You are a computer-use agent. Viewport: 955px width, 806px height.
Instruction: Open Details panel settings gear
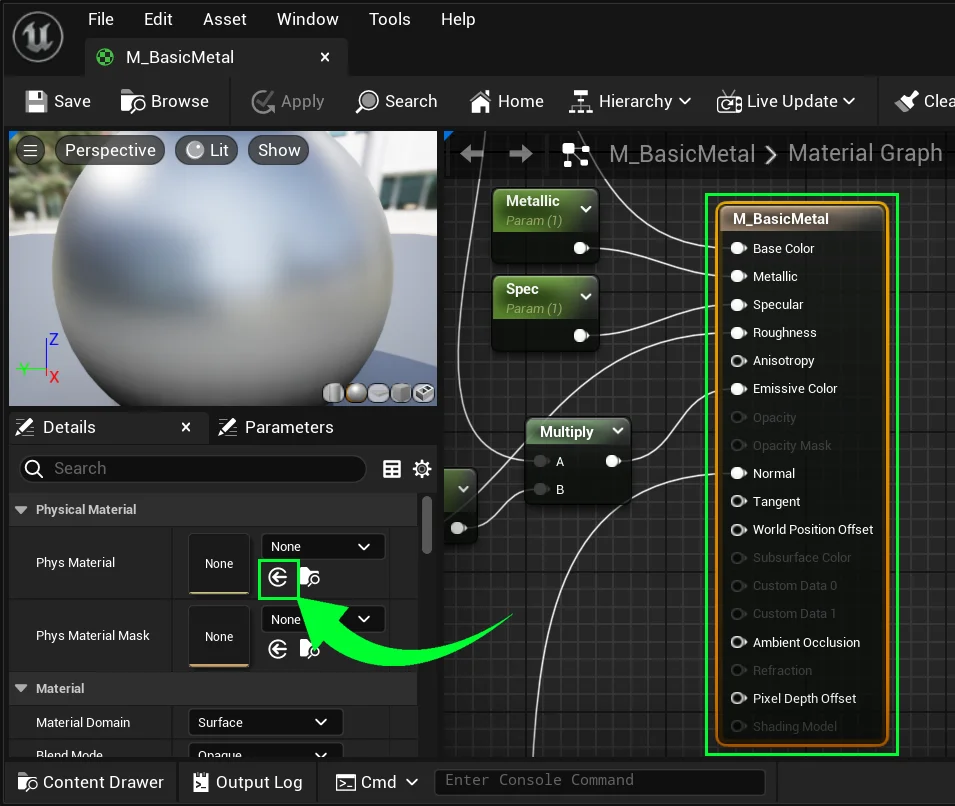click(x=422, y=469)
